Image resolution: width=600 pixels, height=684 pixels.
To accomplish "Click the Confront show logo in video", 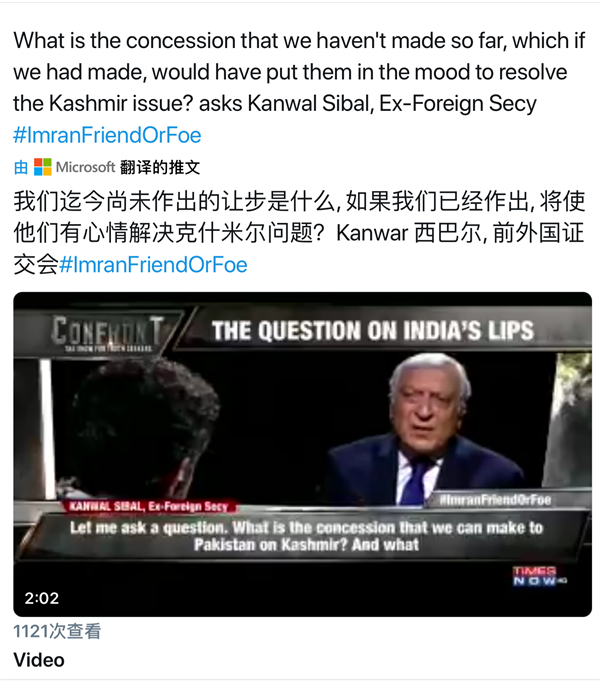I will [107, 332].
